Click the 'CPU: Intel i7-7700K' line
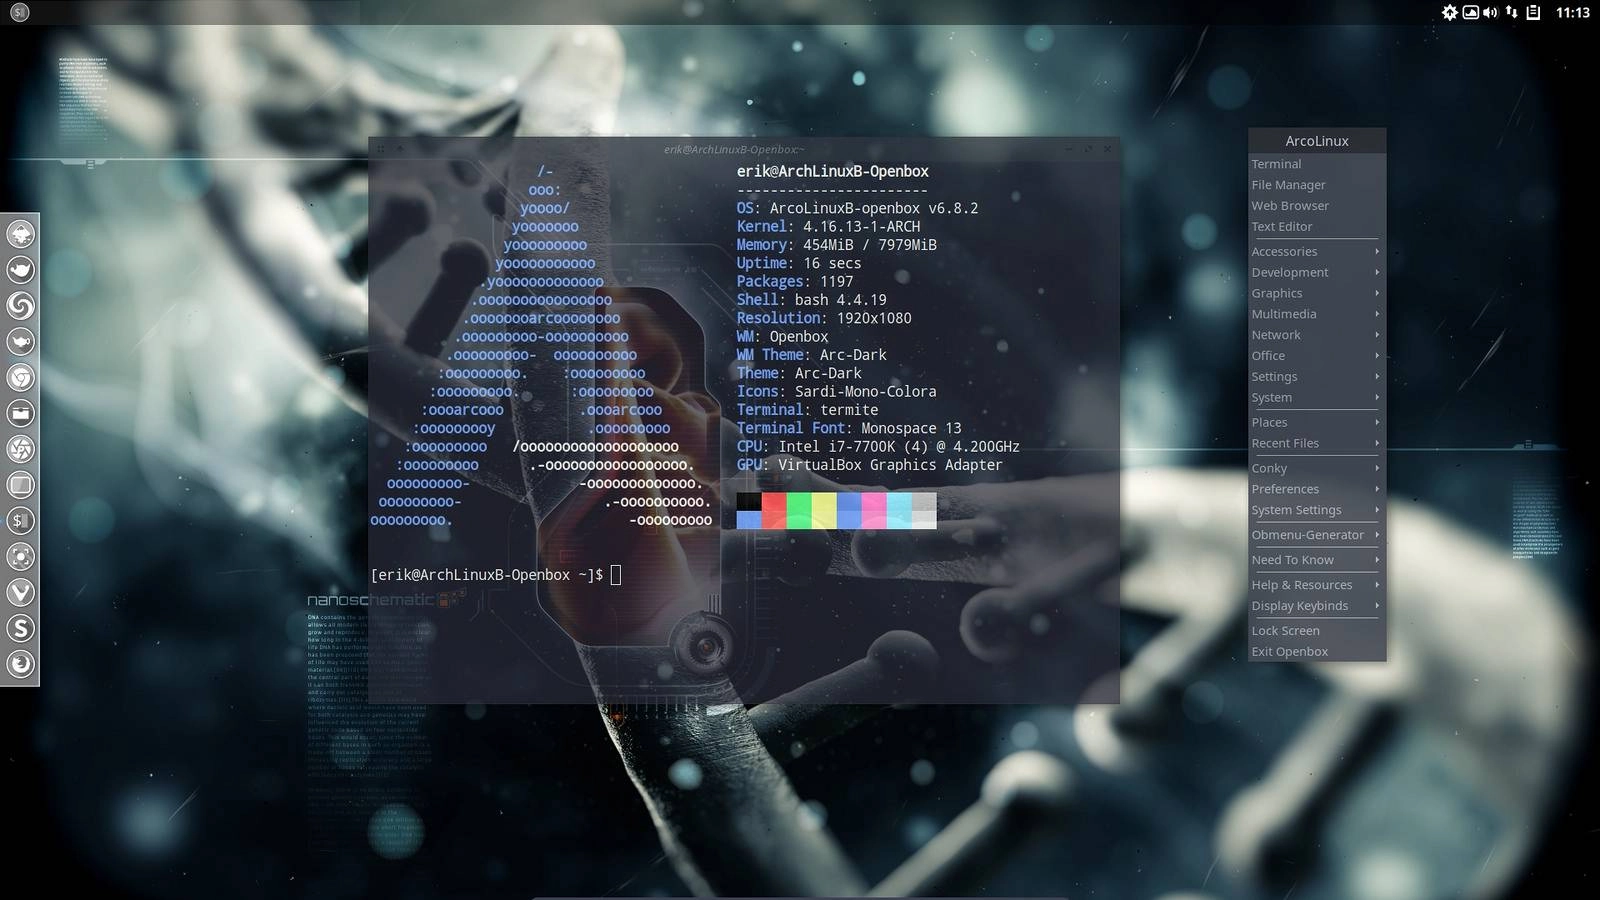The width and height of the screenshot is (1600, 900). (x=878, y=447)
